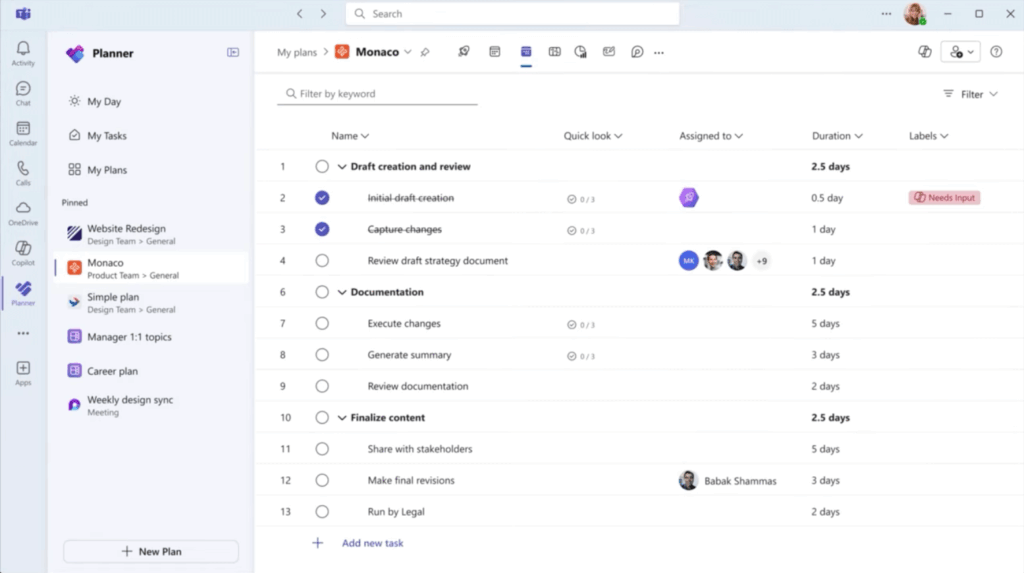
Task: Open the user profile picture
Action: point(914,14)
